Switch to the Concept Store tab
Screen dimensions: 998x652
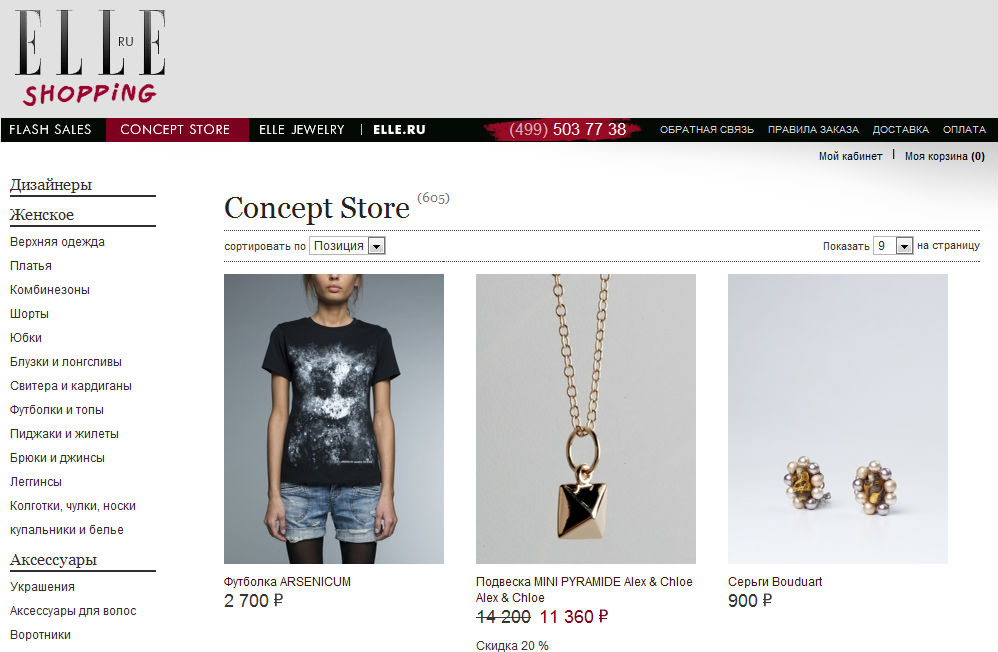175,129
